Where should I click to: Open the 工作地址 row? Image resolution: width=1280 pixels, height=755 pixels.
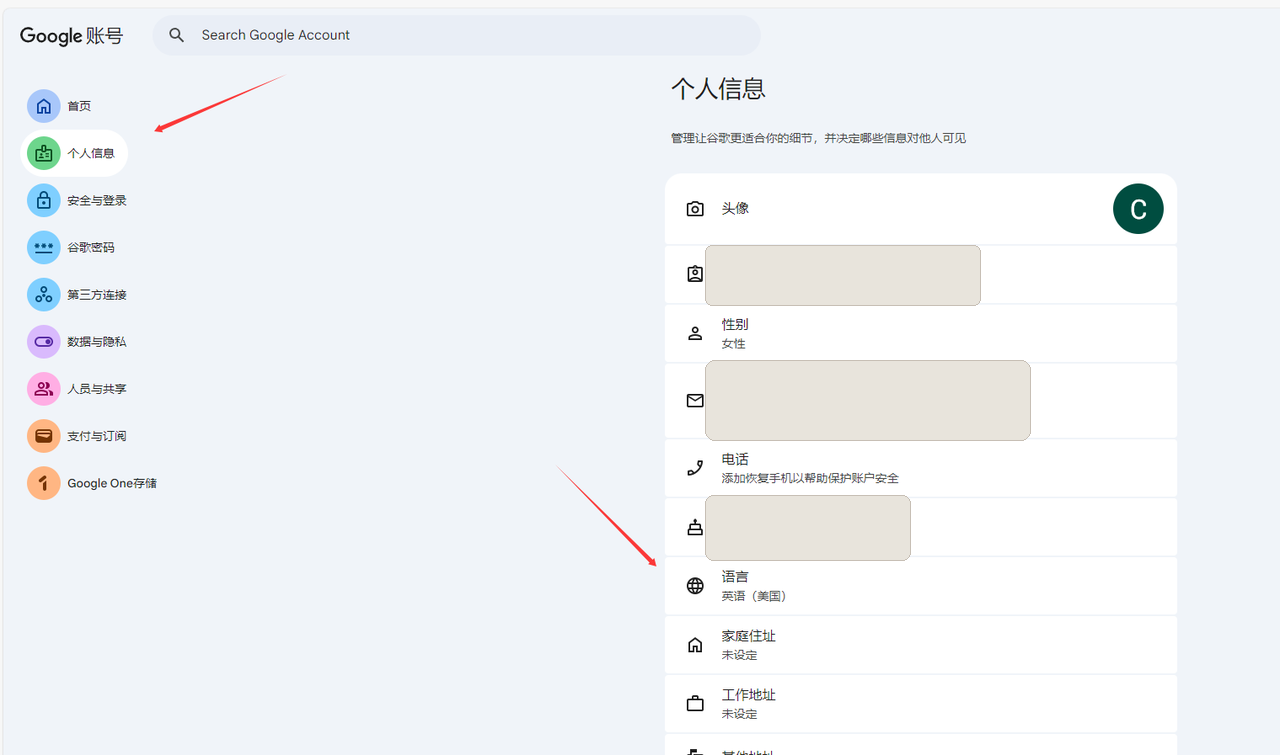921,704
